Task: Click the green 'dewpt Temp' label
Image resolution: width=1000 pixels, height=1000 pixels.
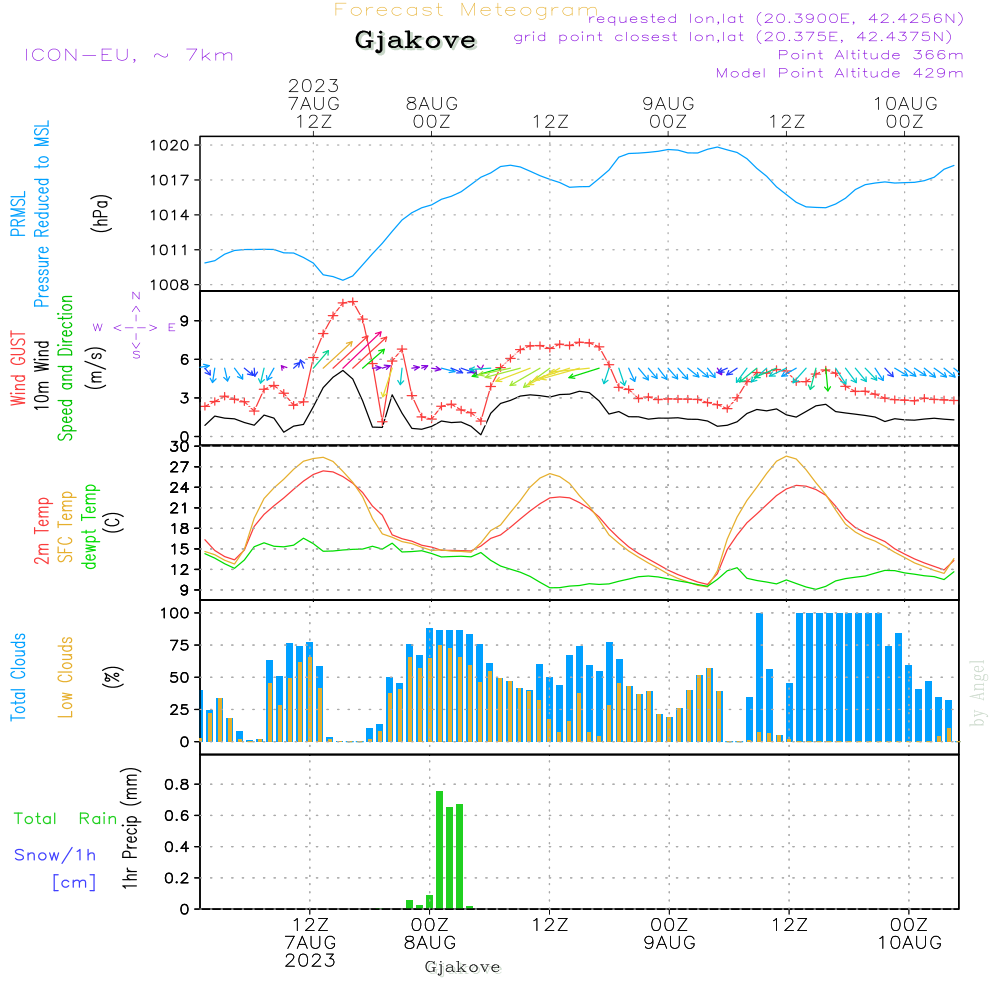Action: coord(89,526)
